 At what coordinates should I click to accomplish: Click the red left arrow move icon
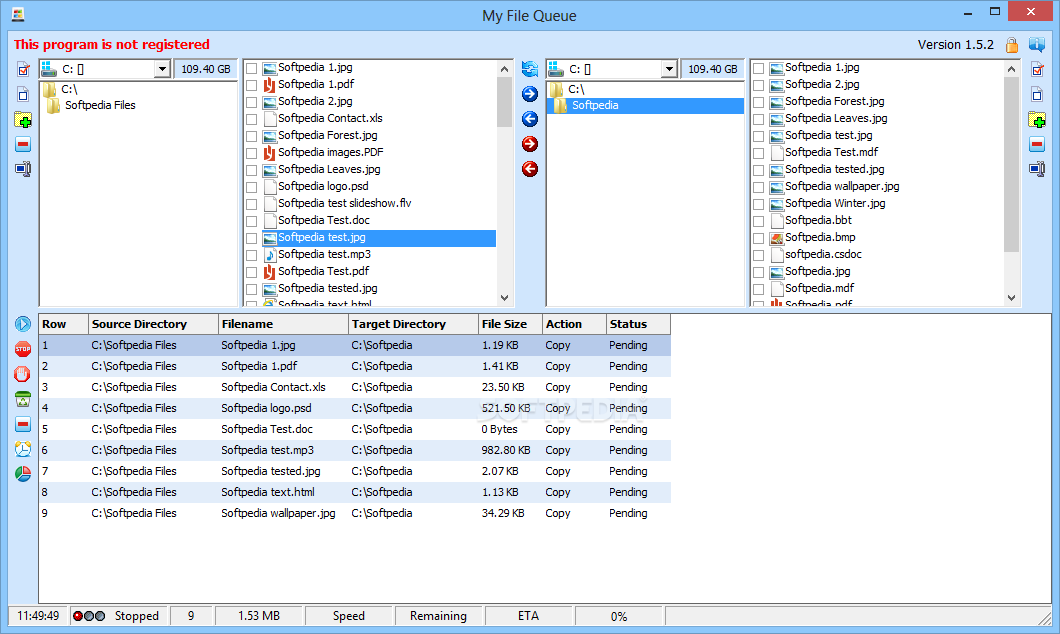[x=530, y=169]
